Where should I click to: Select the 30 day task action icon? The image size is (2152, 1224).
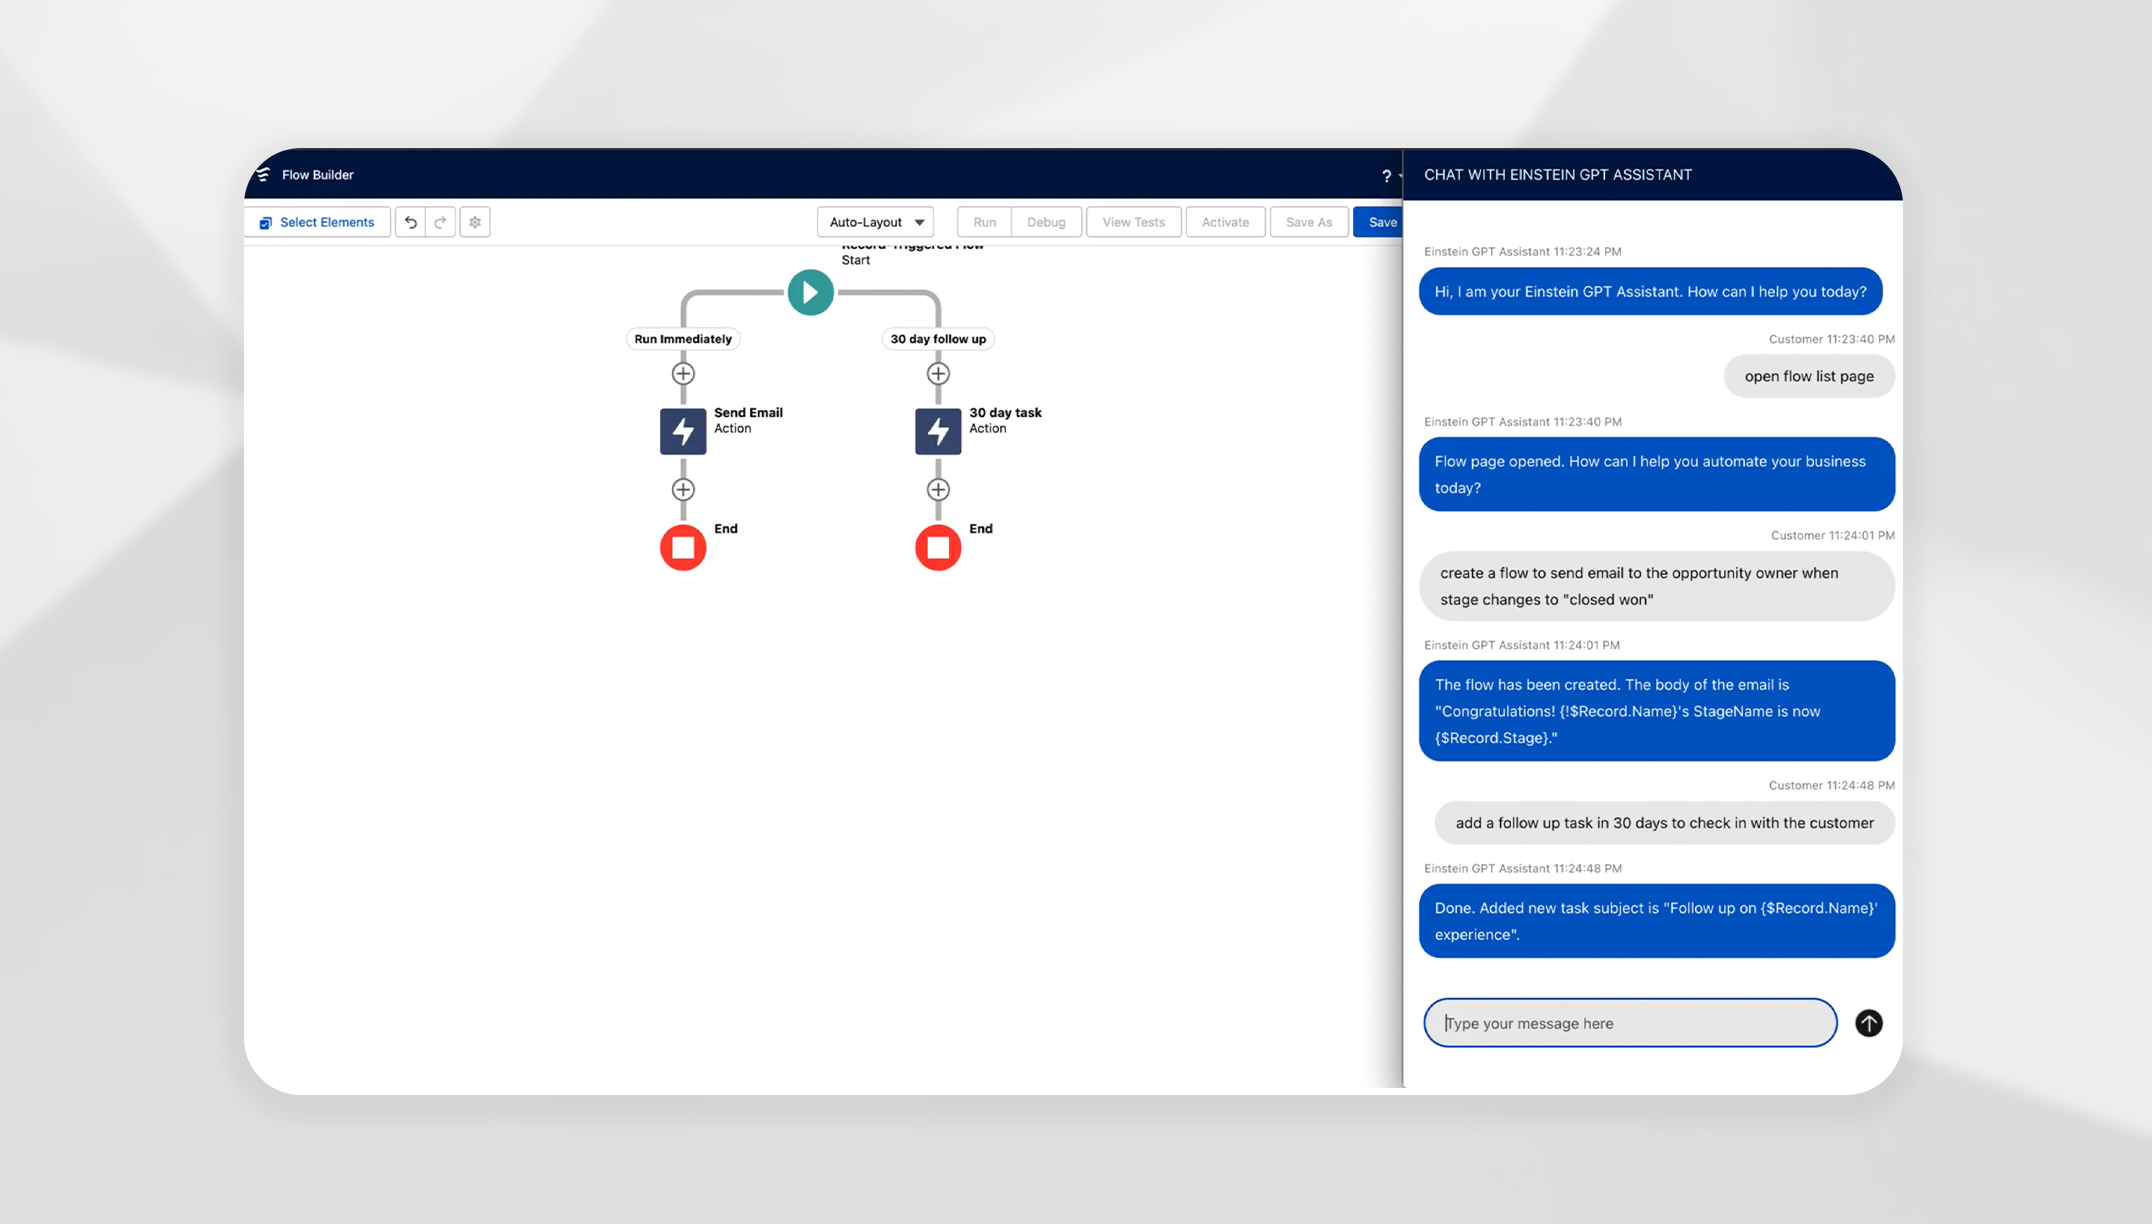pyautogui.click(x=938, y=431)
